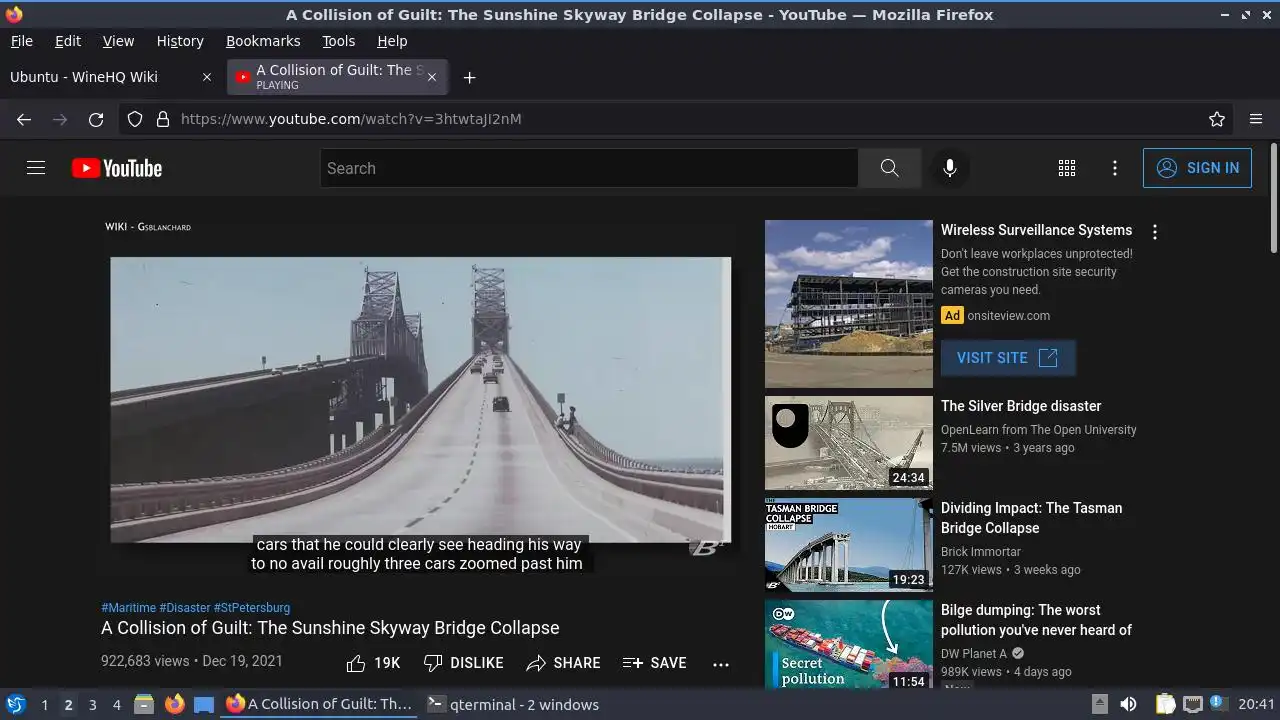
Task: Open the volume control in tray
Action: click(x=1128, y=704)
